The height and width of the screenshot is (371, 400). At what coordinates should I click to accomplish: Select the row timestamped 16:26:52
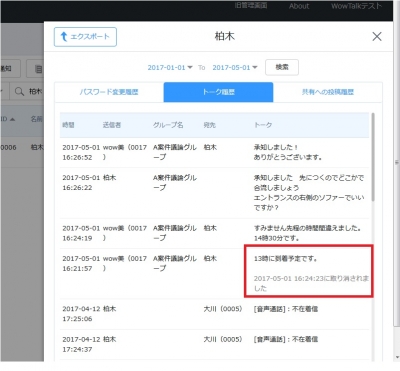click(x=215, y=152)
